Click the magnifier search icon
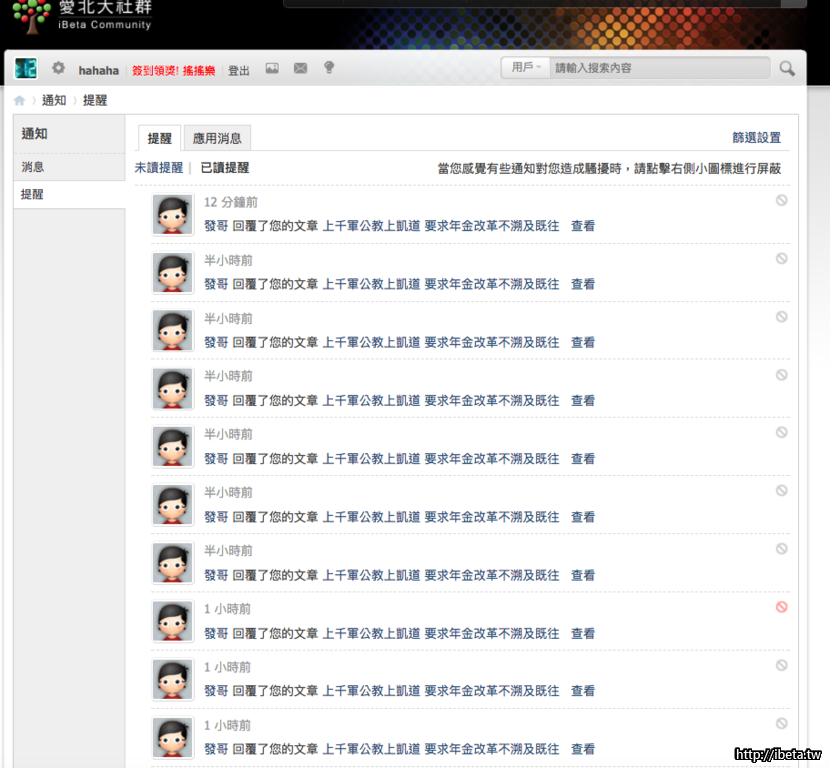Viewport: 830px width, 768px height. coord(787,68)
